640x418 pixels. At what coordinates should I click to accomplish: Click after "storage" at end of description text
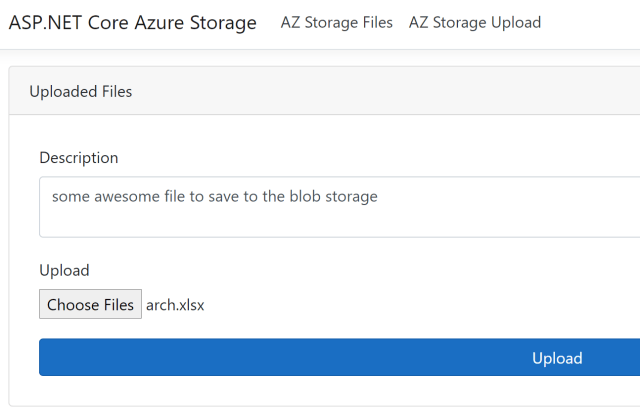(x=379, y=197)
